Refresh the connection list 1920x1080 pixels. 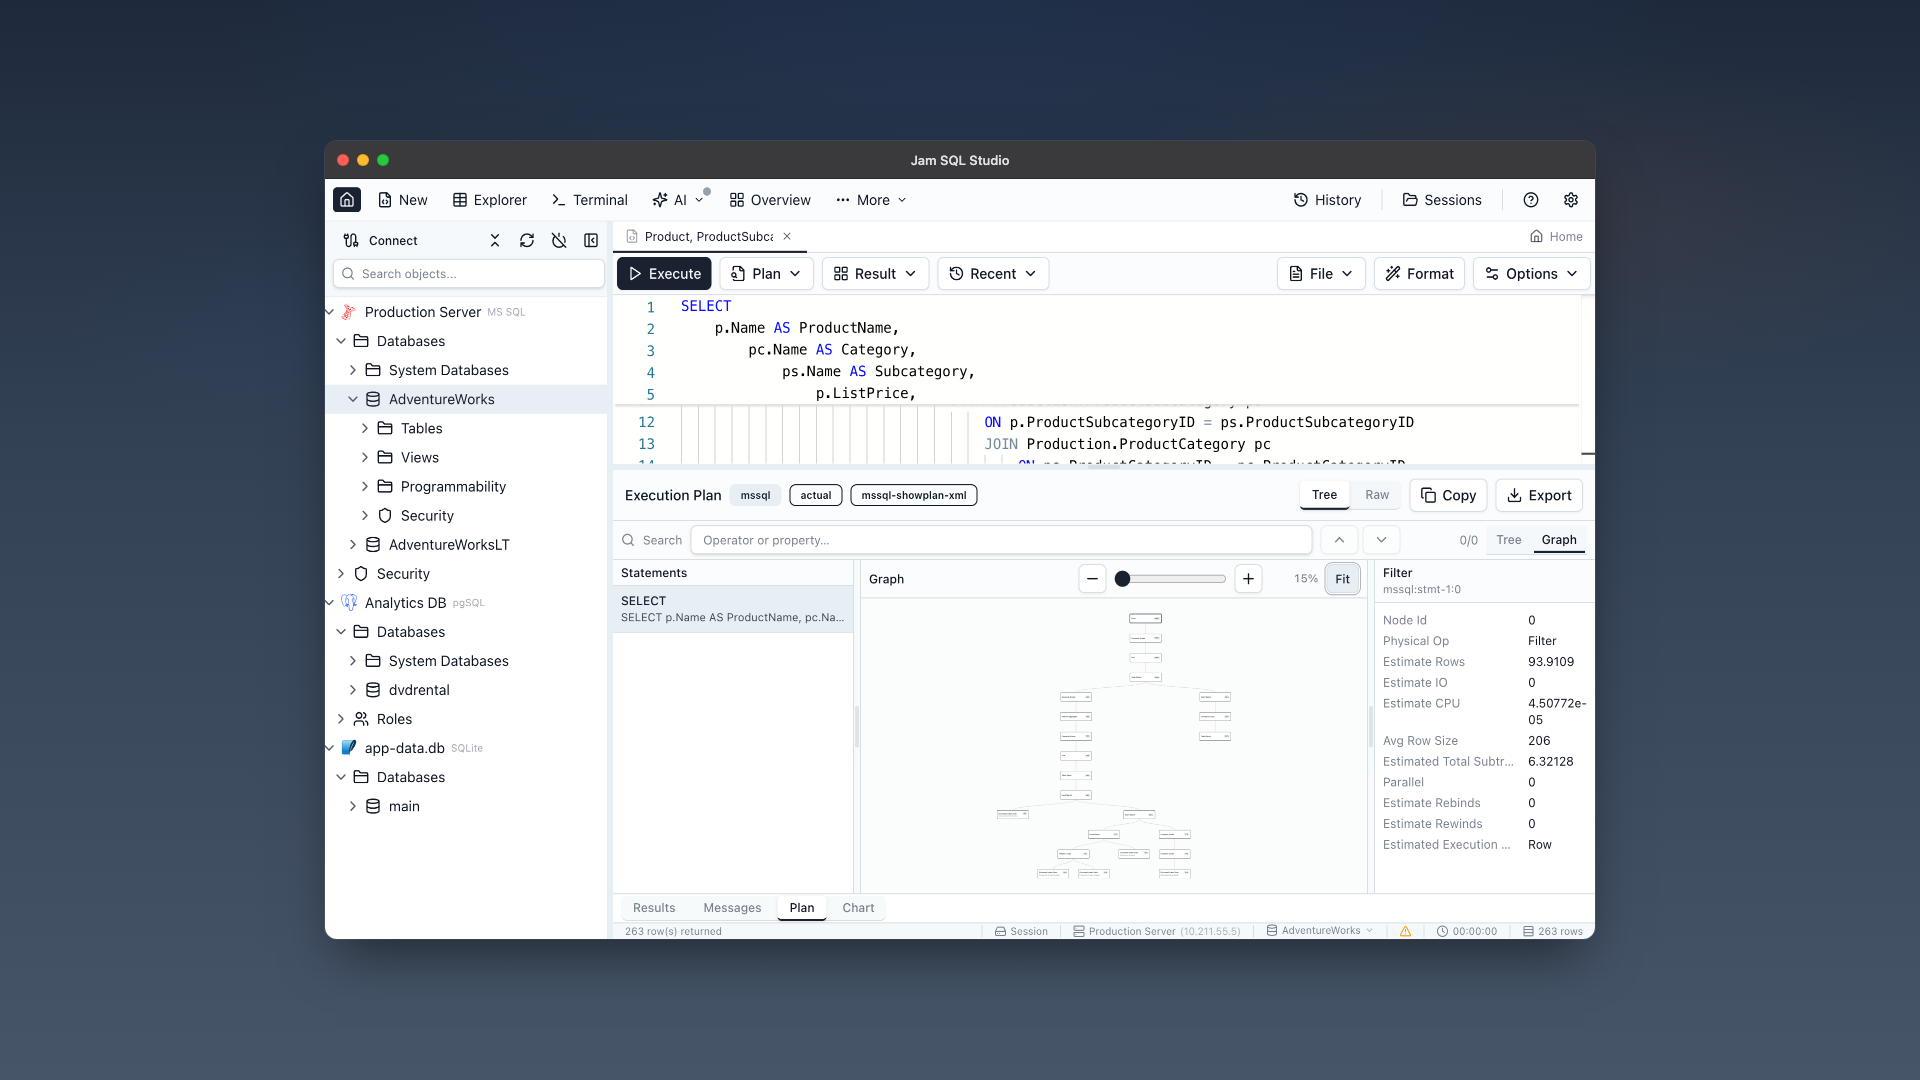pyautogui.click(x=527, y=240)
